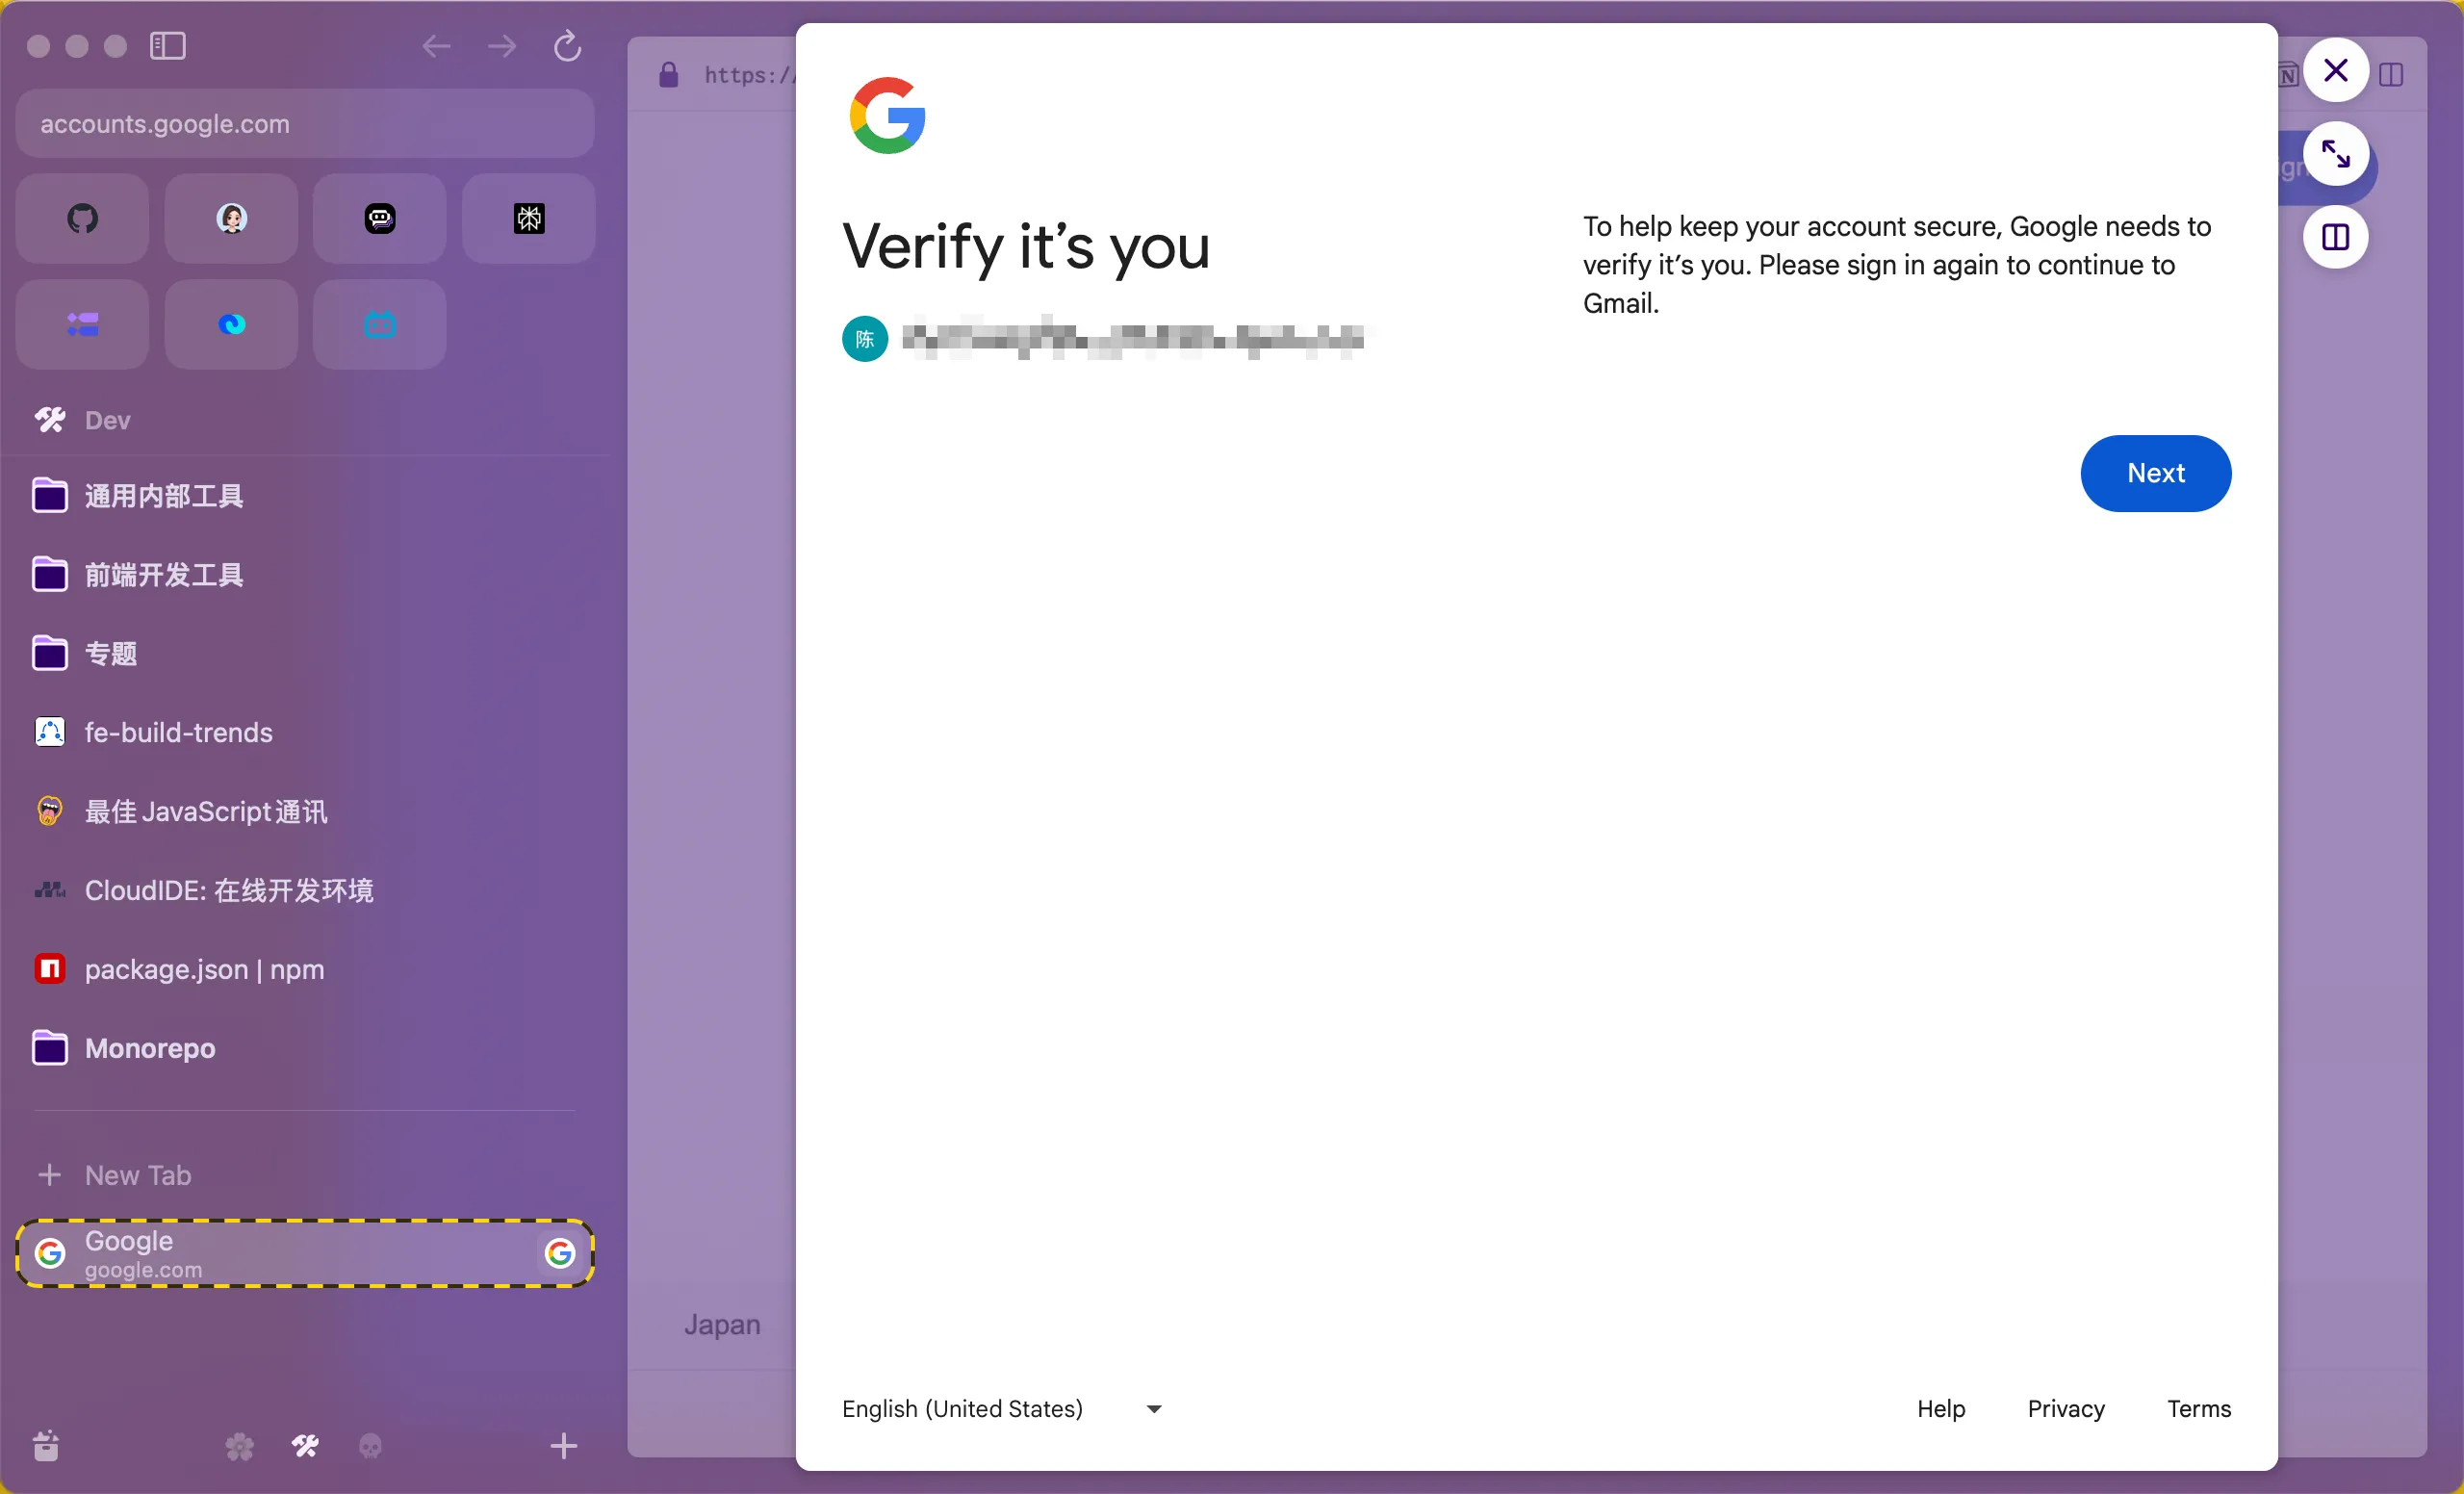Close the Google sign-in peek window
The image size is (2464, 1494).
pyautogui.click(x=2334, y=70)
